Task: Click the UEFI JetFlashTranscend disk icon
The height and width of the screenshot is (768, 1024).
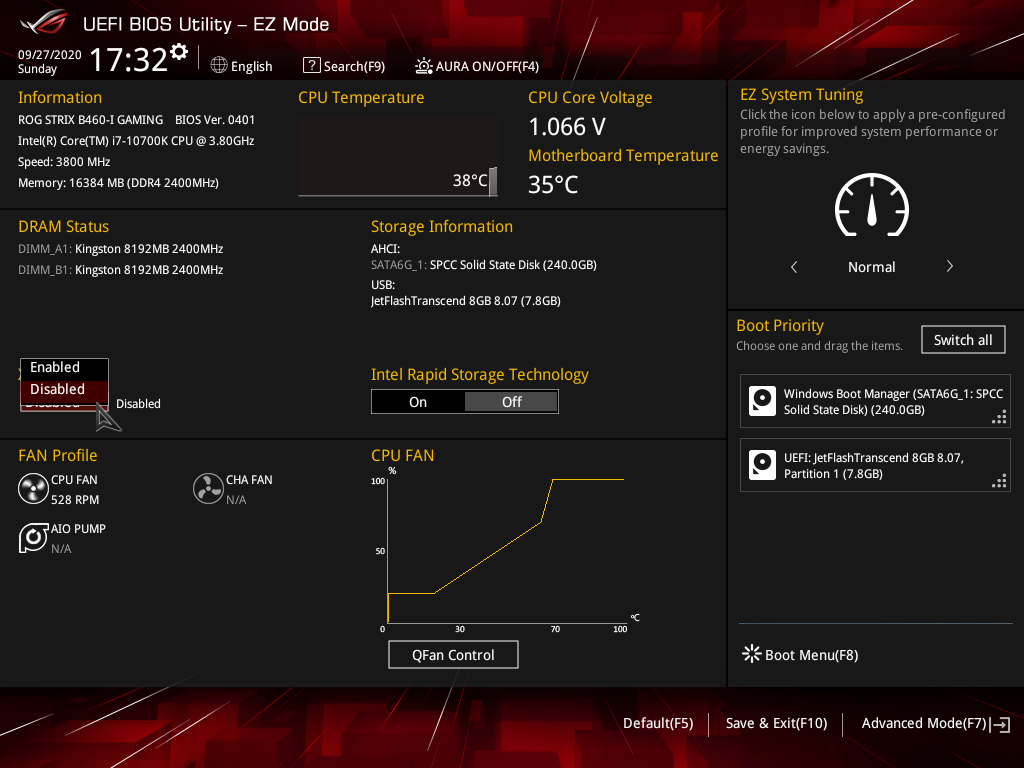Action: pyautogui.click(x=762, y=465)
